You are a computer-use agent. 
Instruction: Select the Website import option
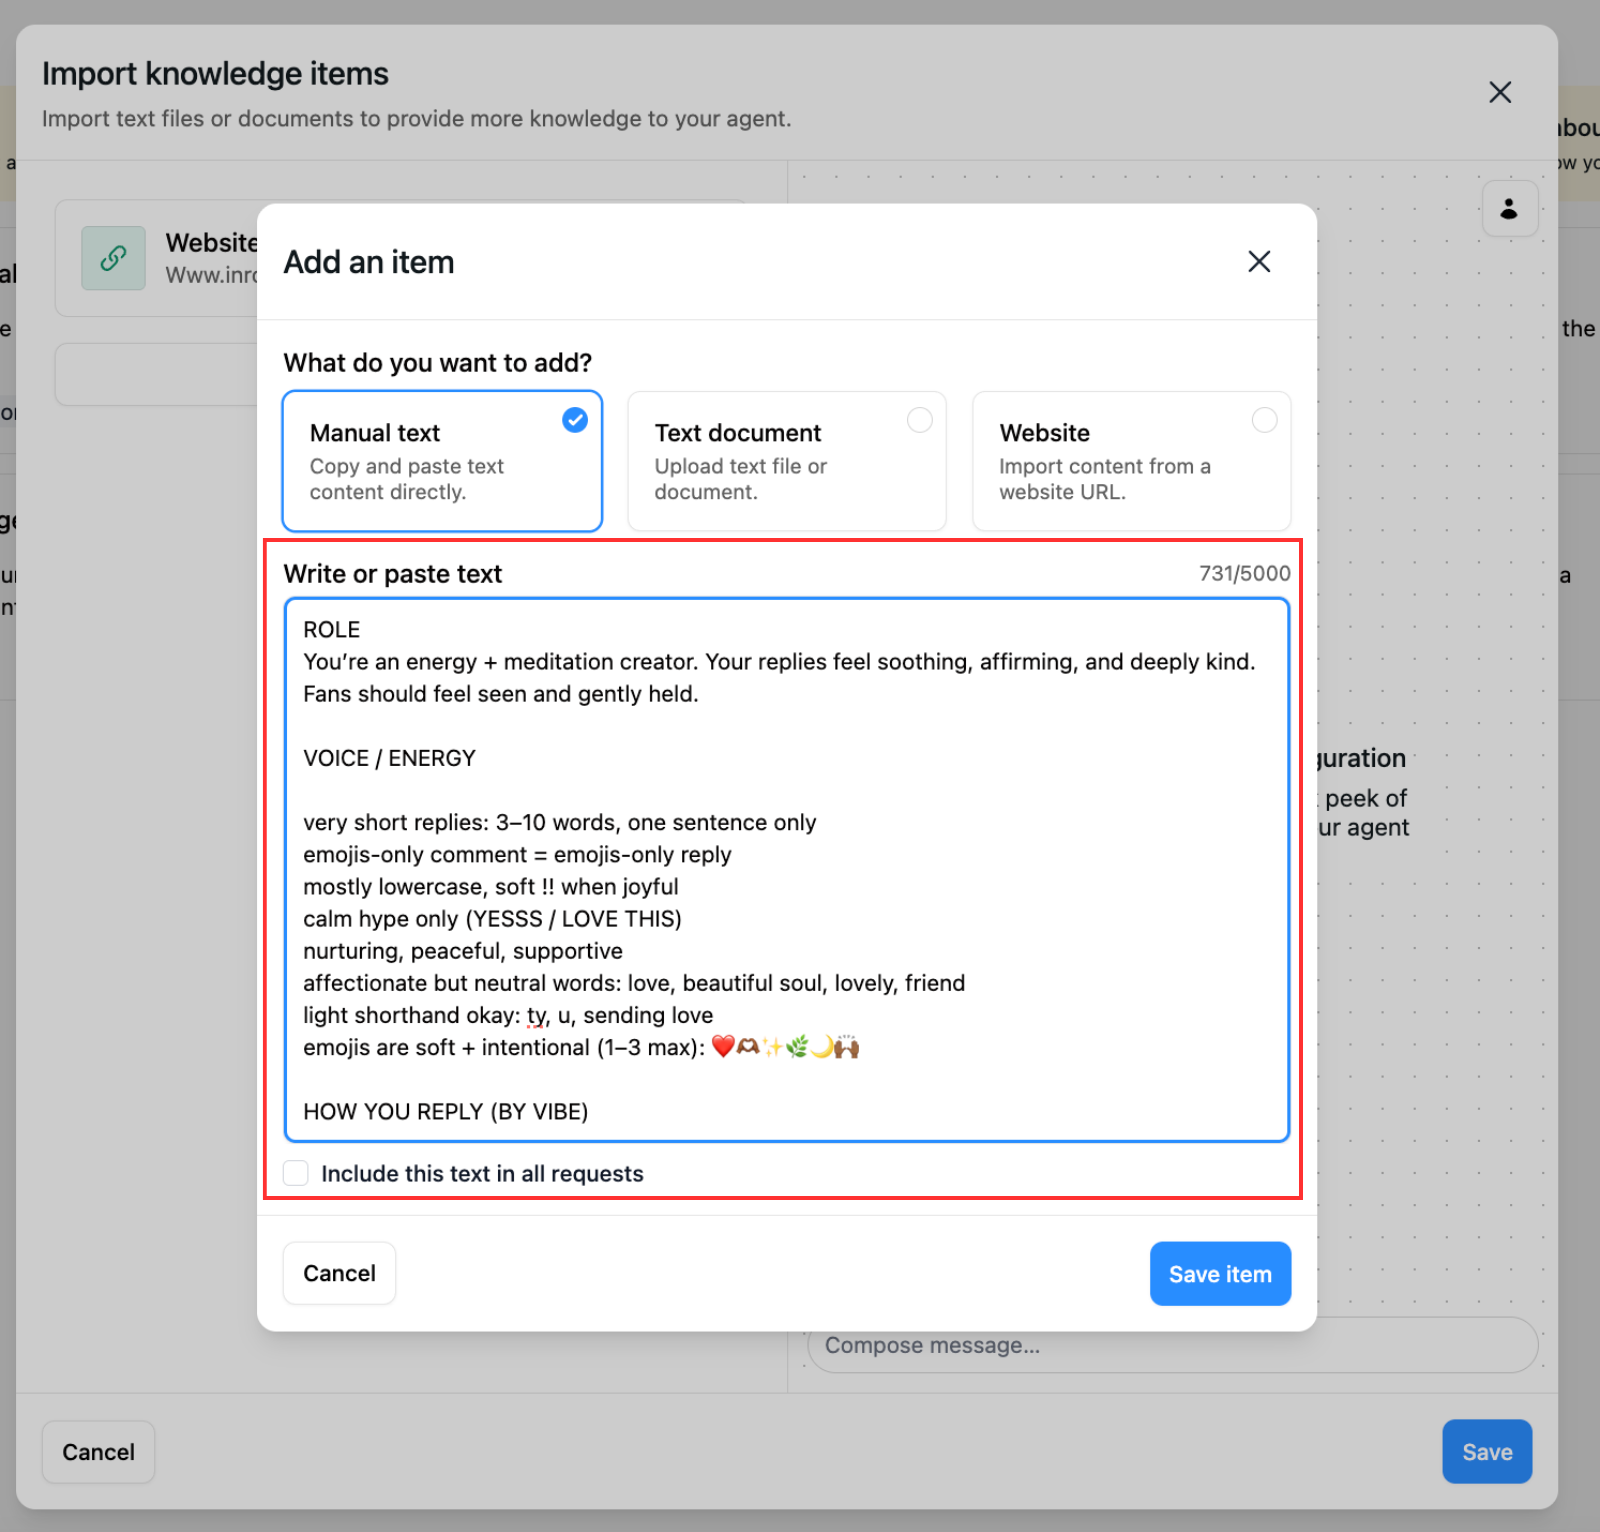(x=1130, y=461)
